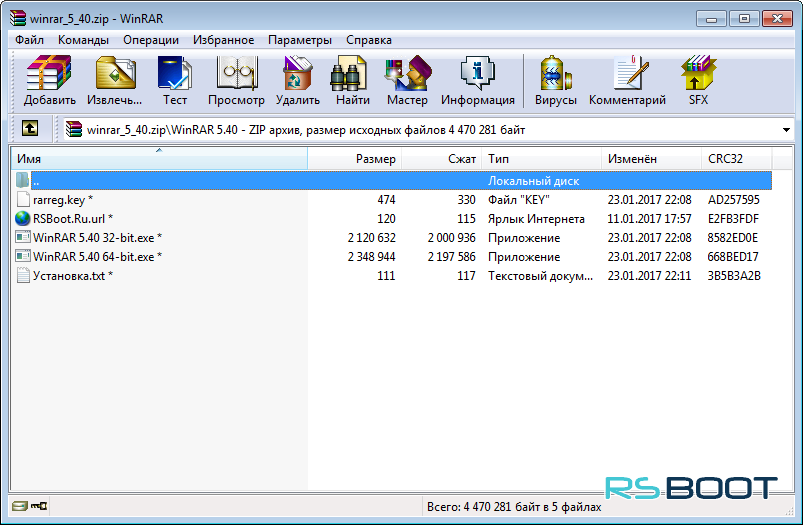Click CRC32 value 668BED17
Viewport: 803px width, 525px height.
coord(732,257)
